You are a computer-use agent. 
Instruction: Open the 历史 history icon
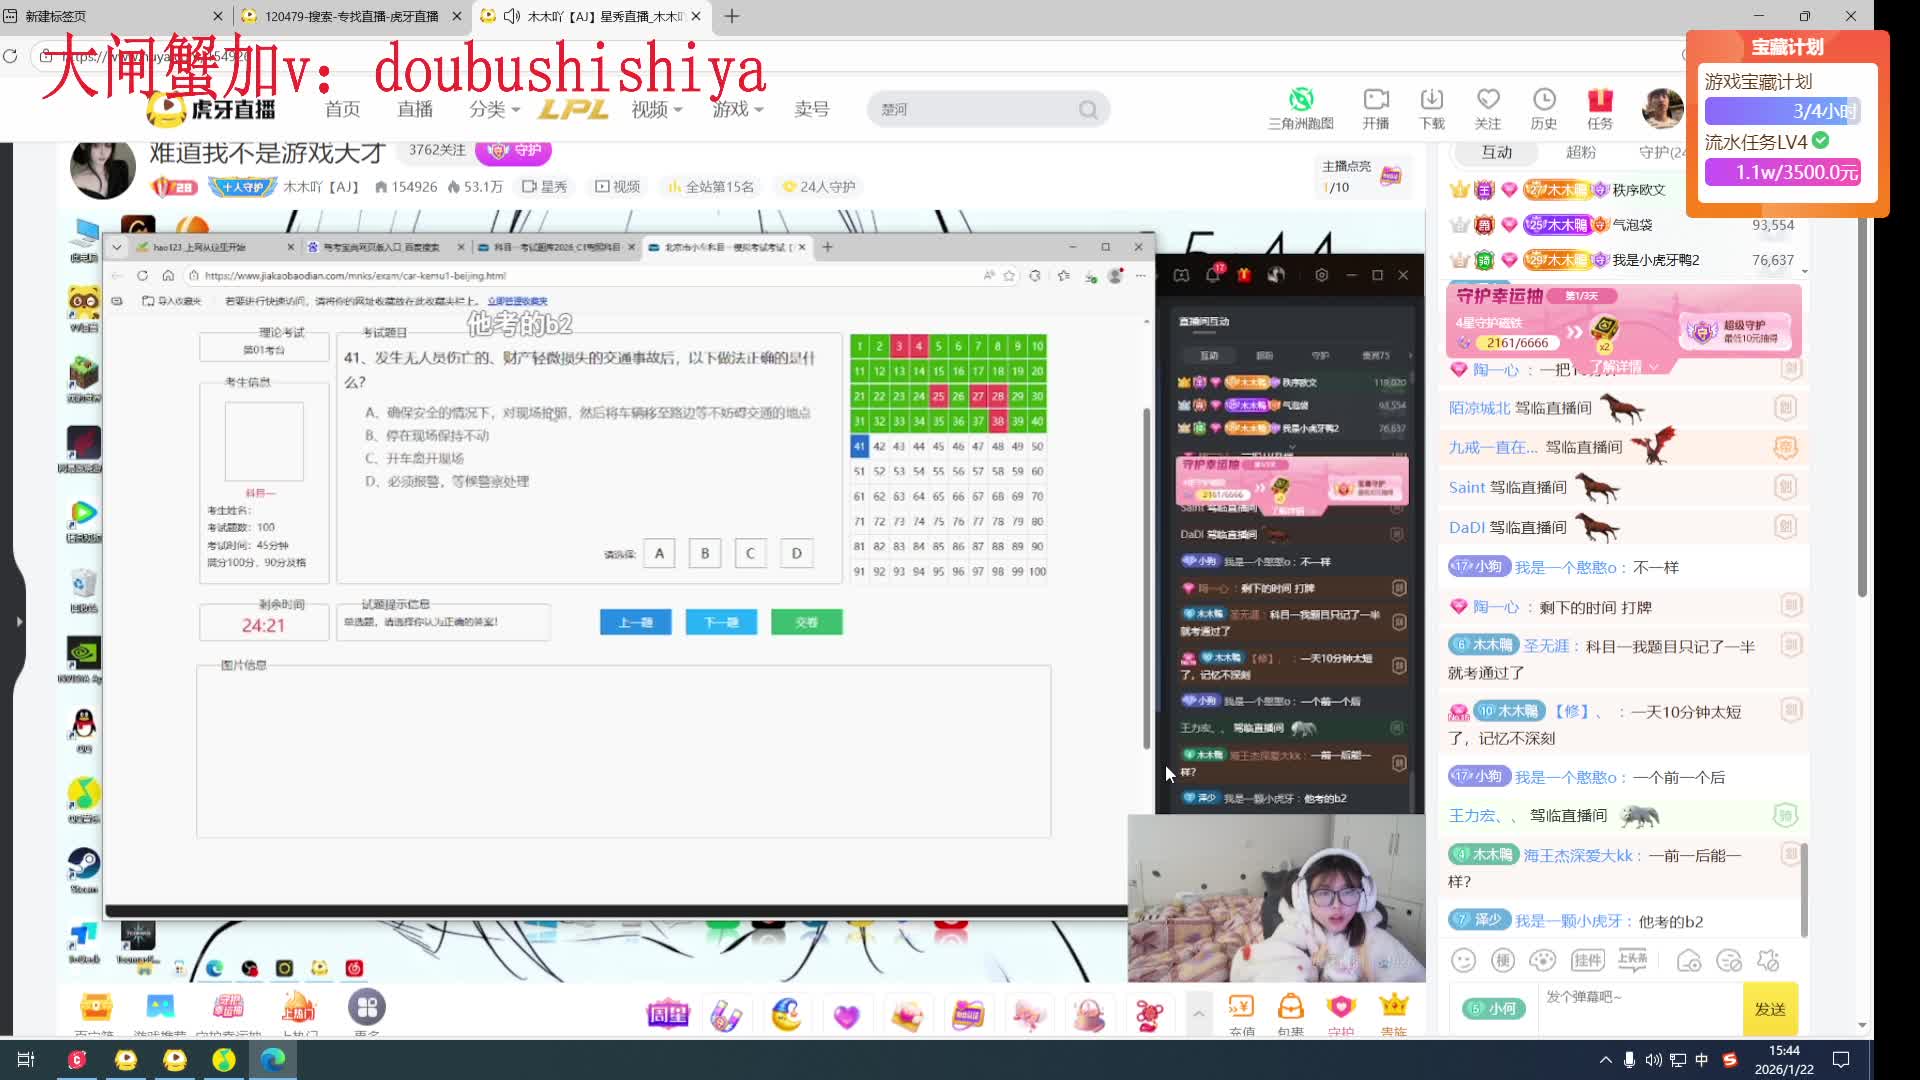(x=1543, y=100)
